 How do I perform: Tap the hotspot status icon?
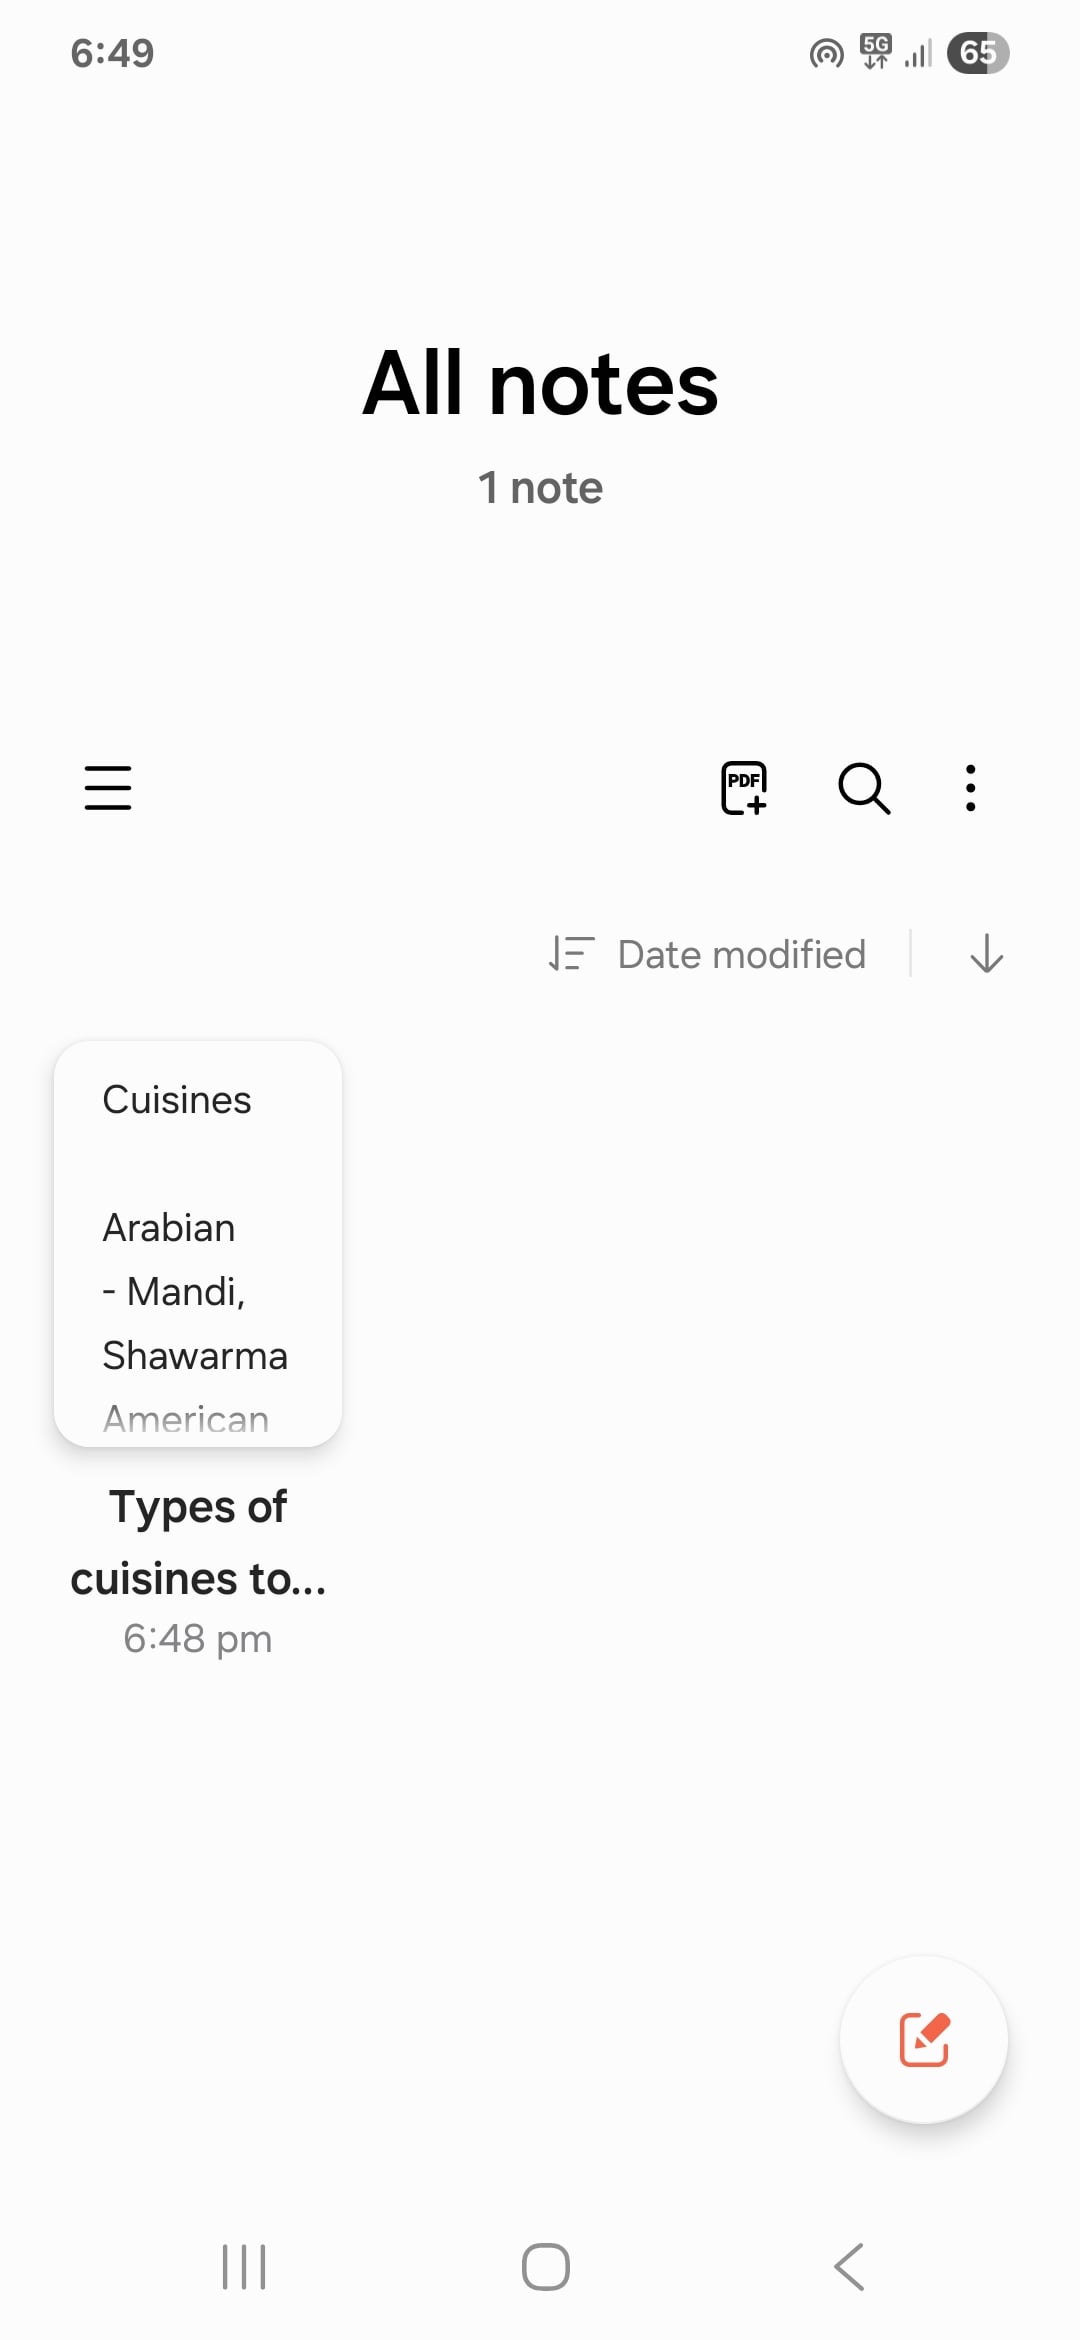(x=826, y=53)
